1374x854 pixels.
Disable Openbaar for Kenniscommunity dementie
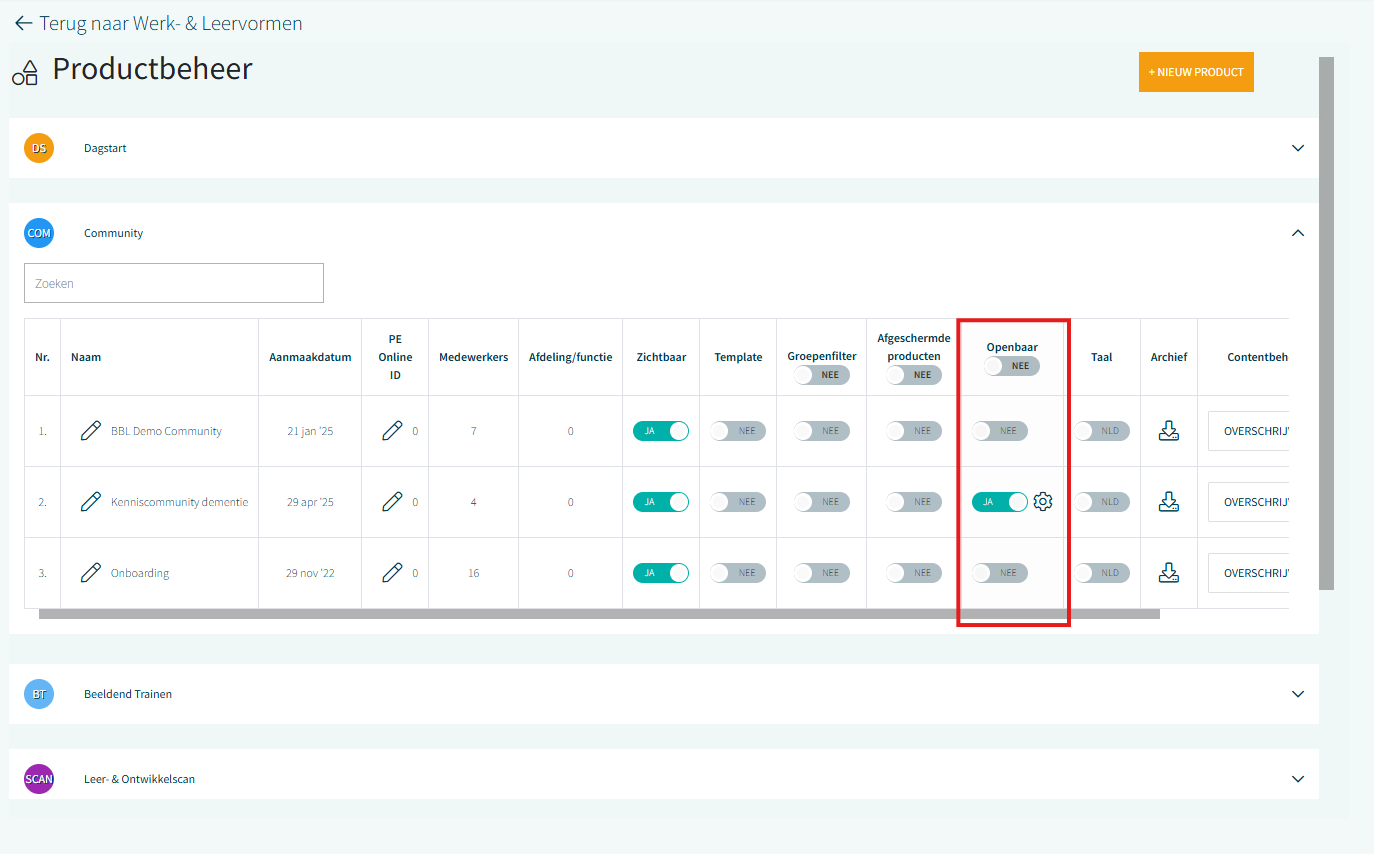pos(999,502)
